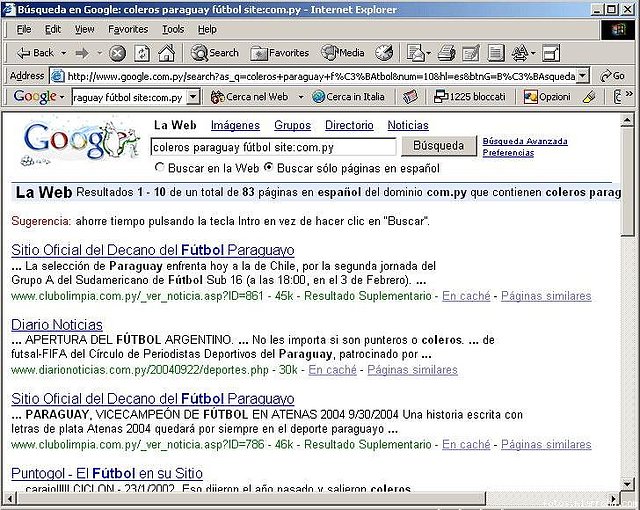Click the Mail toolbar icon
Screen dimensions: 640x510
pos(415,53)
